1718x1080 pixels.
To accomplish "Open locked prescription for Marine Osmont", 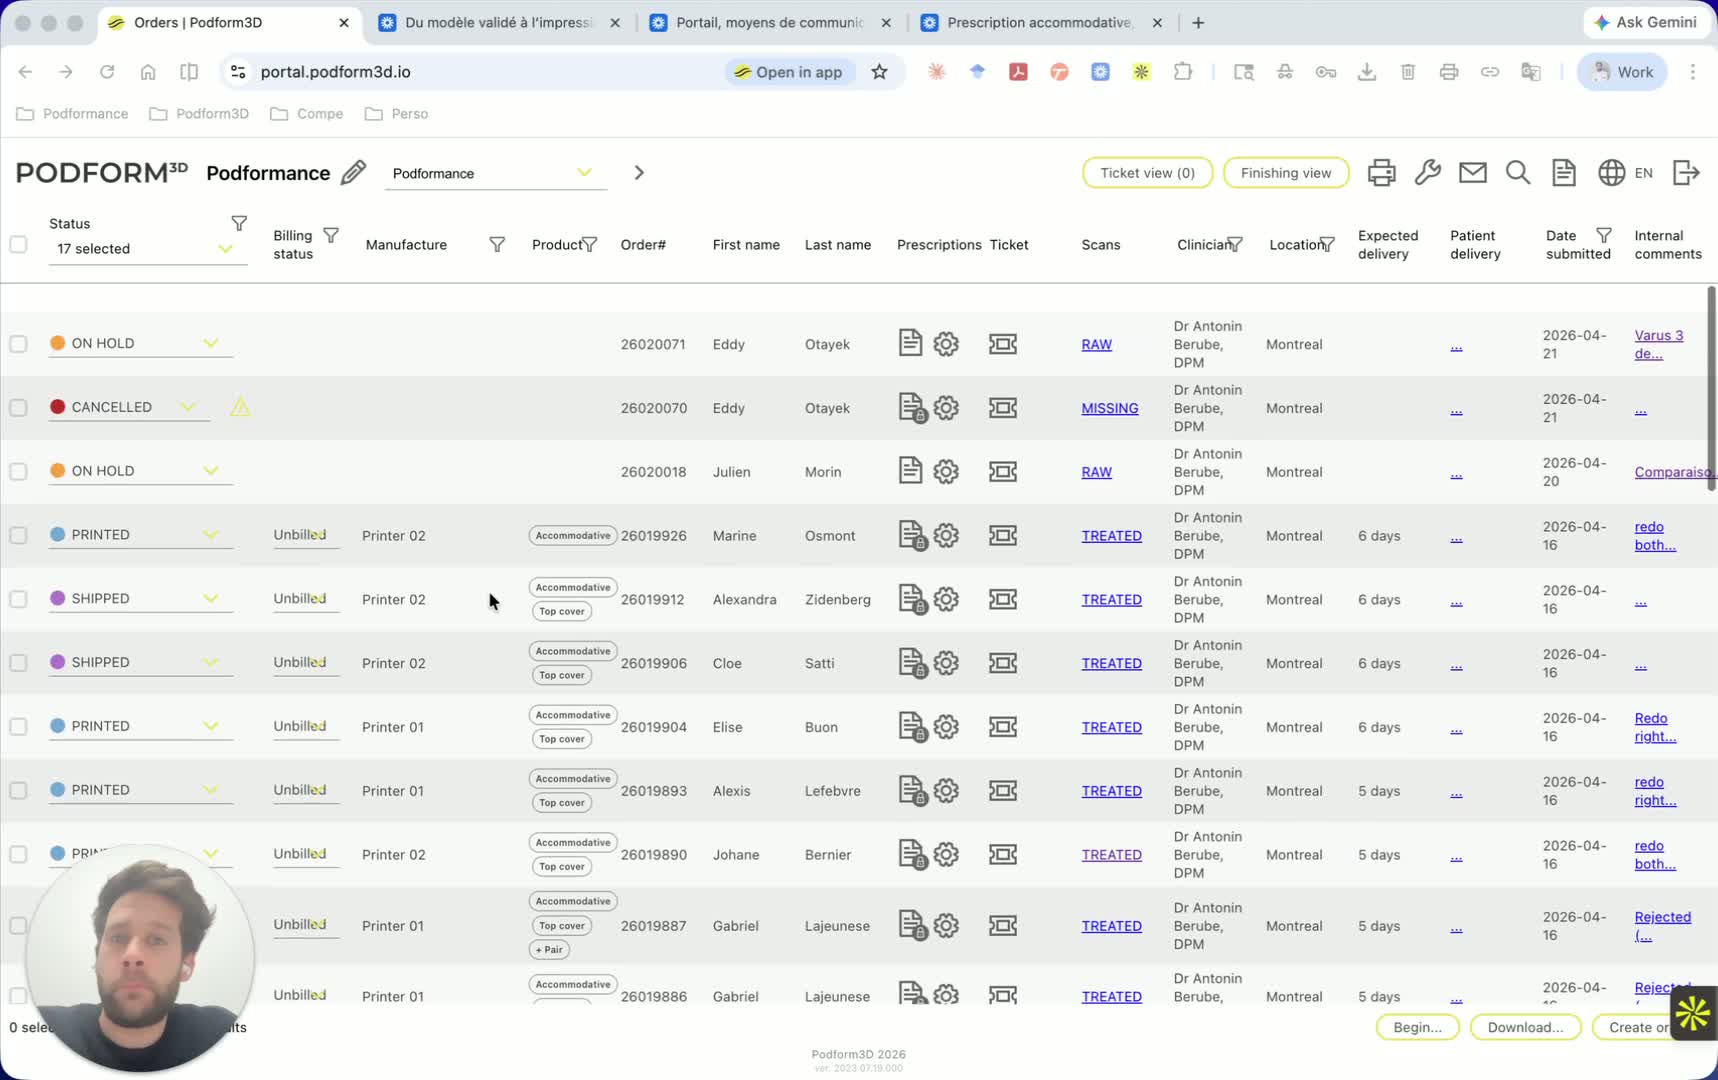I will point(912,536).
